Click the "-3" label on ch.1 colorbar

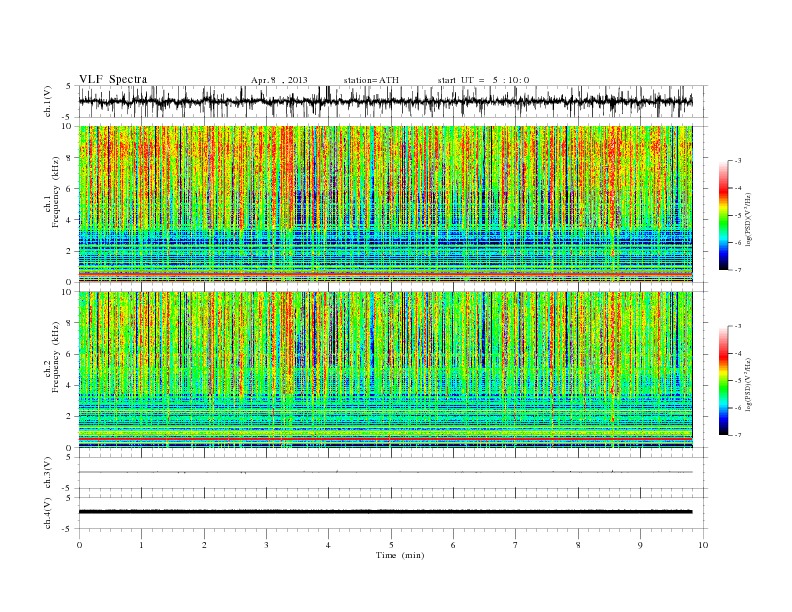coord(738,161)
